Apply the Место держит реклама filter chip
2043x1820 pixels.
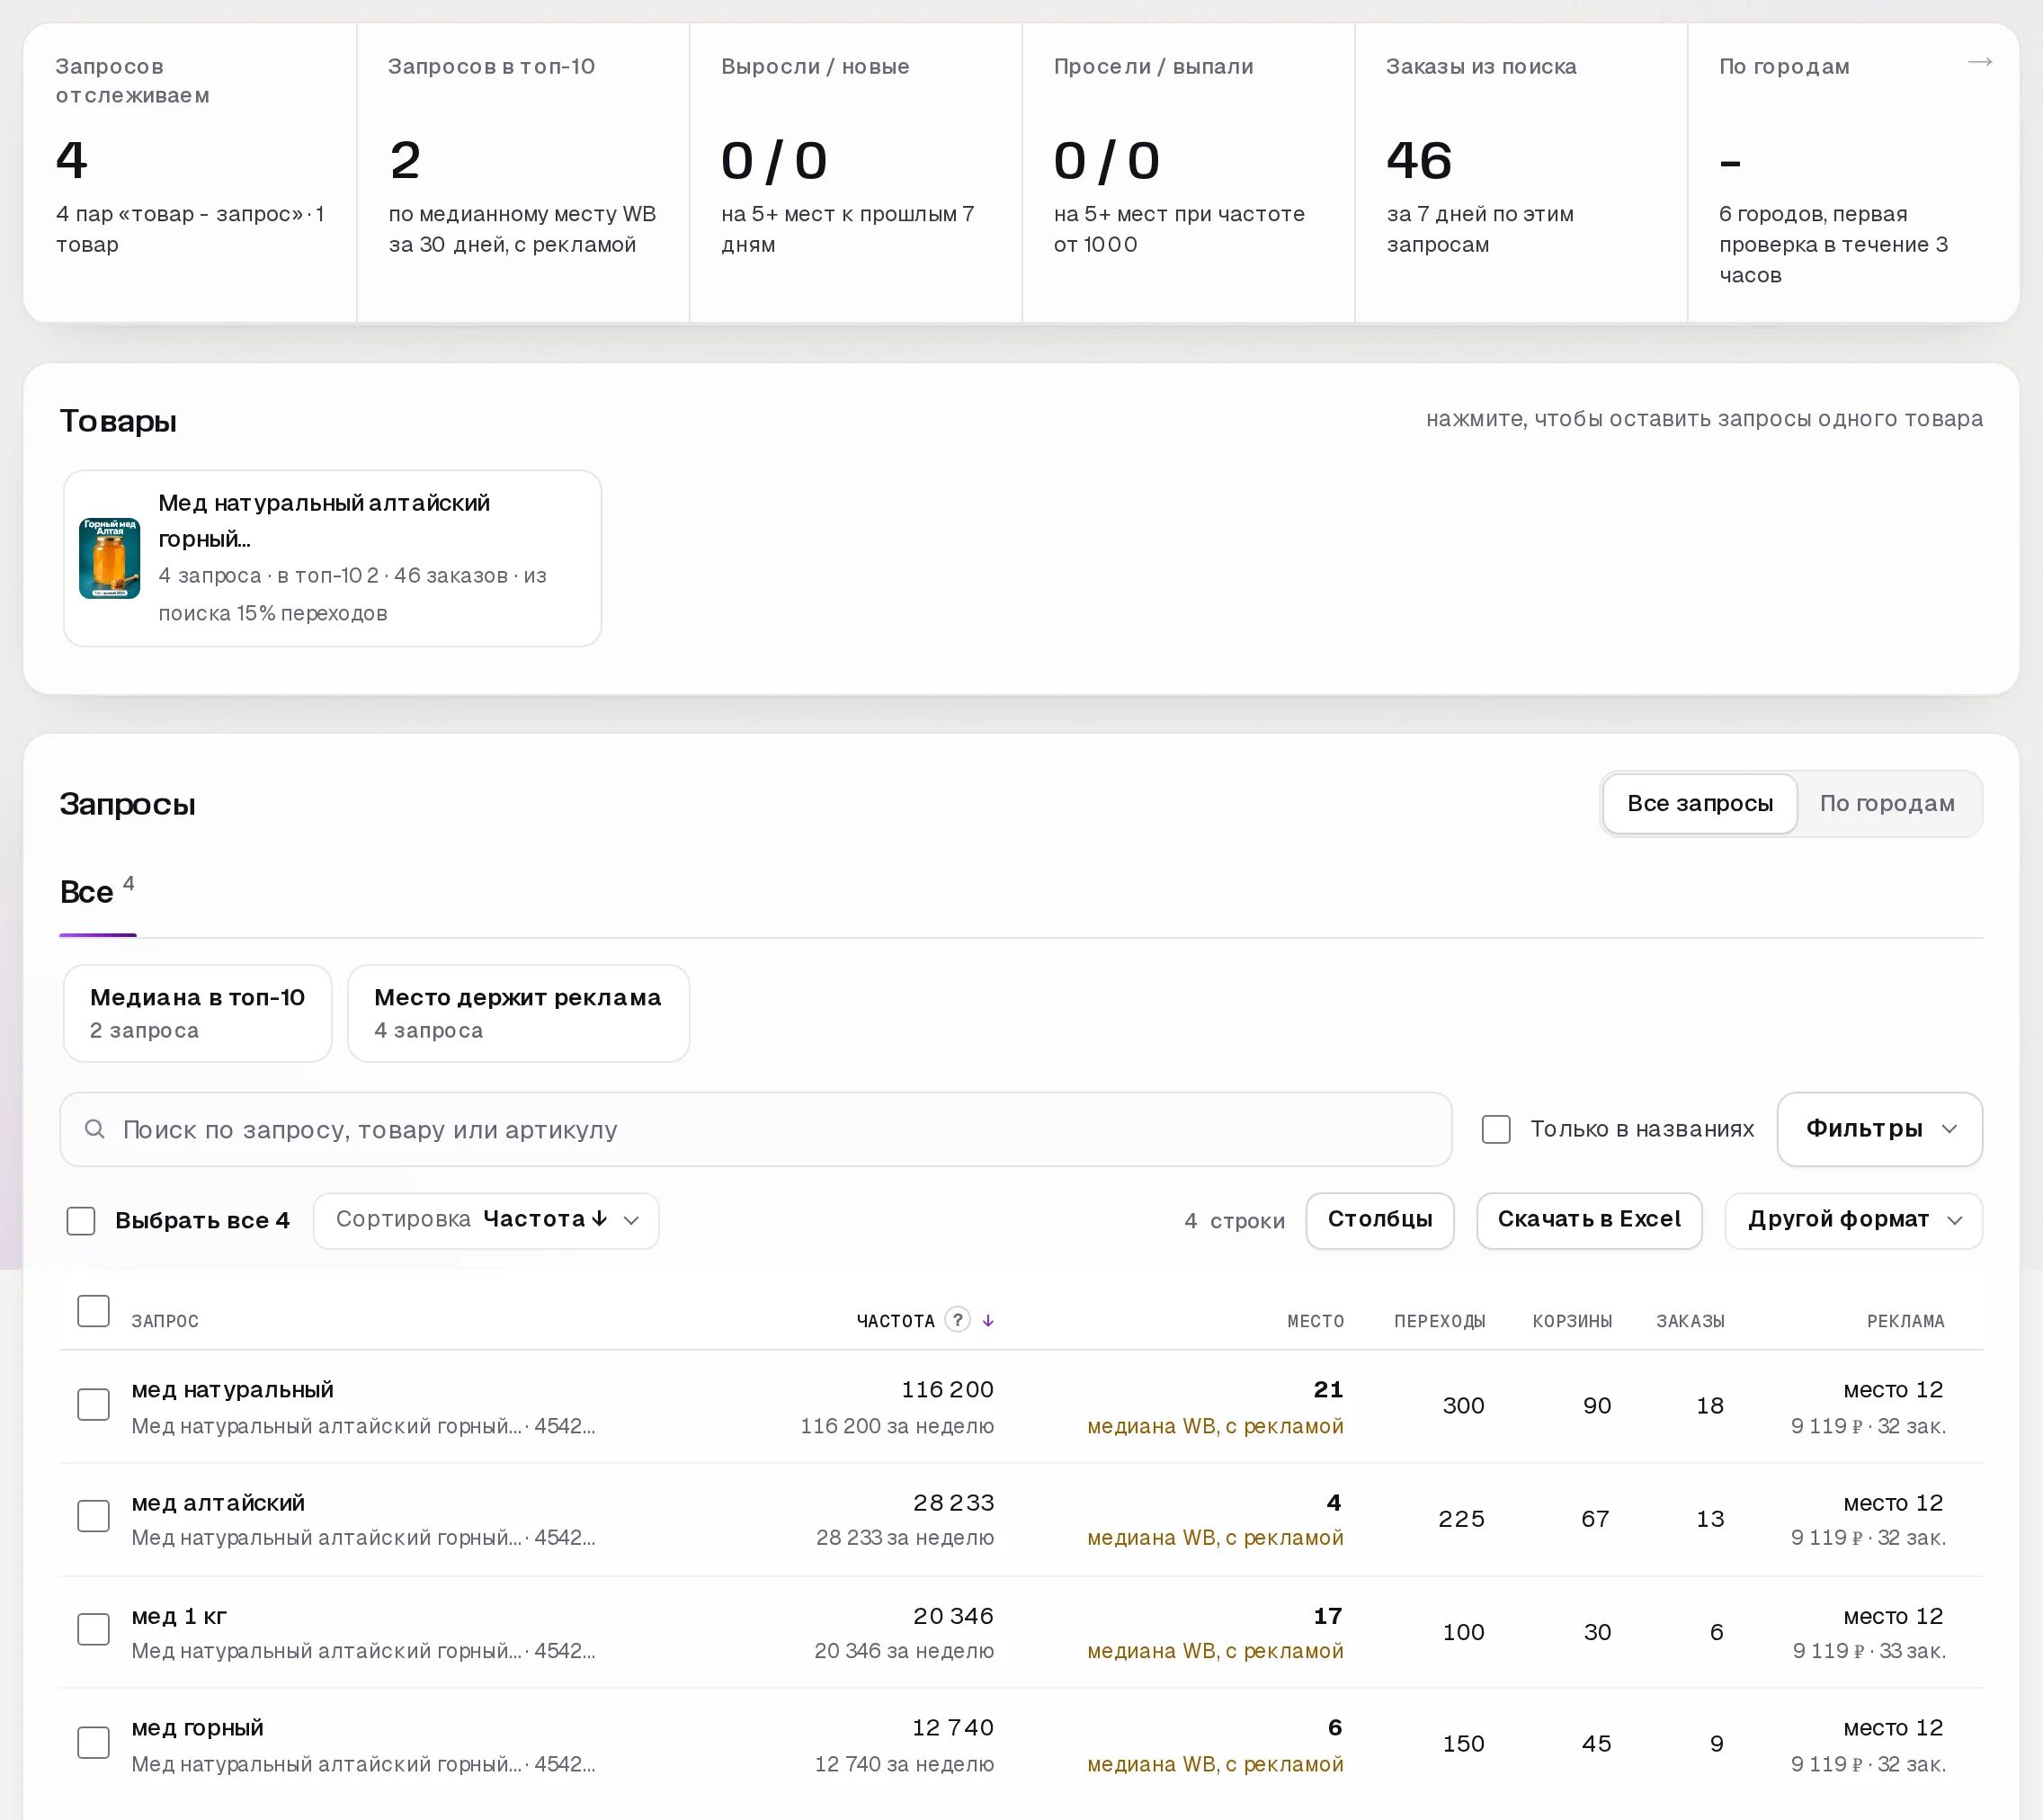pyautogui.click(x=518, y=1013)
